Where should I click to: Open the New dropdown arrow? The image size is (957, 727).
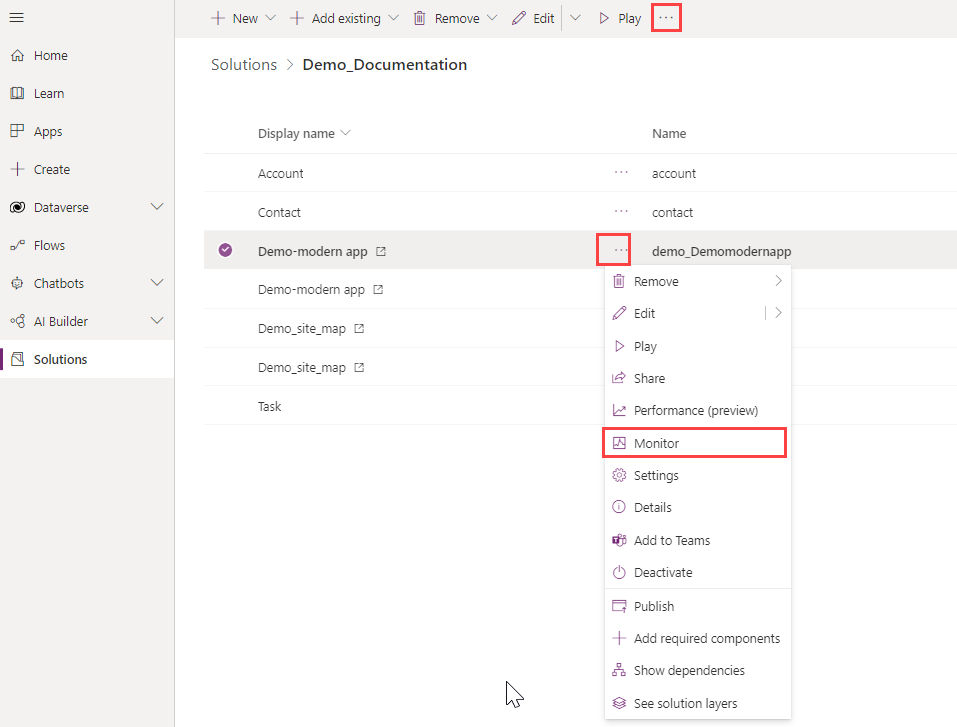(x=270, y=18)
